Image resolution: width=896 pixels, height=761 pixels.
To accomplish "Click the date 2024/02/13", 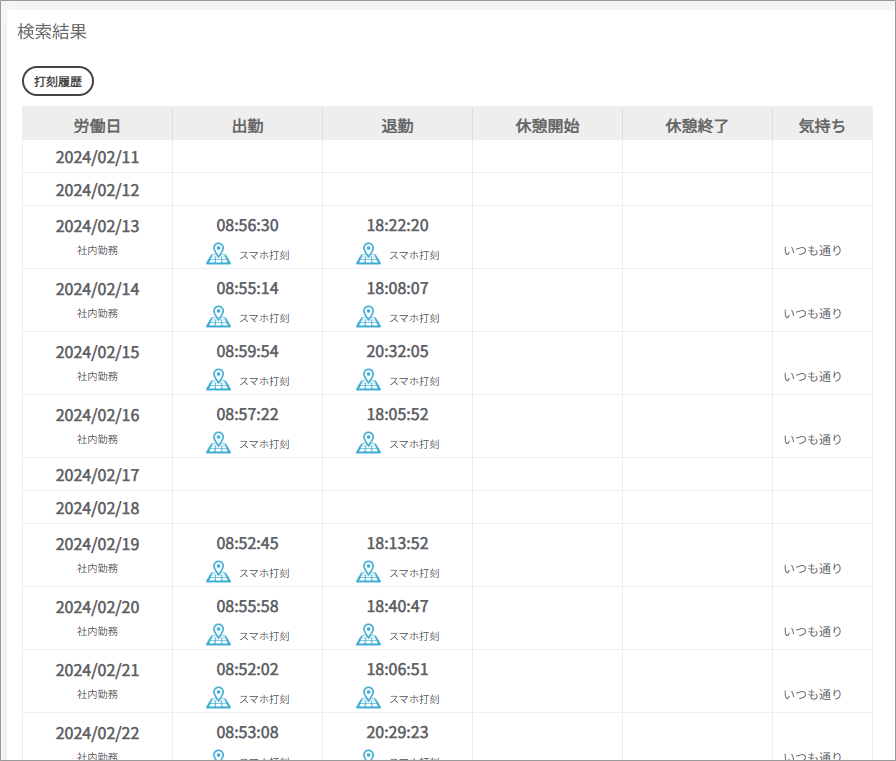I will (97, 226).
